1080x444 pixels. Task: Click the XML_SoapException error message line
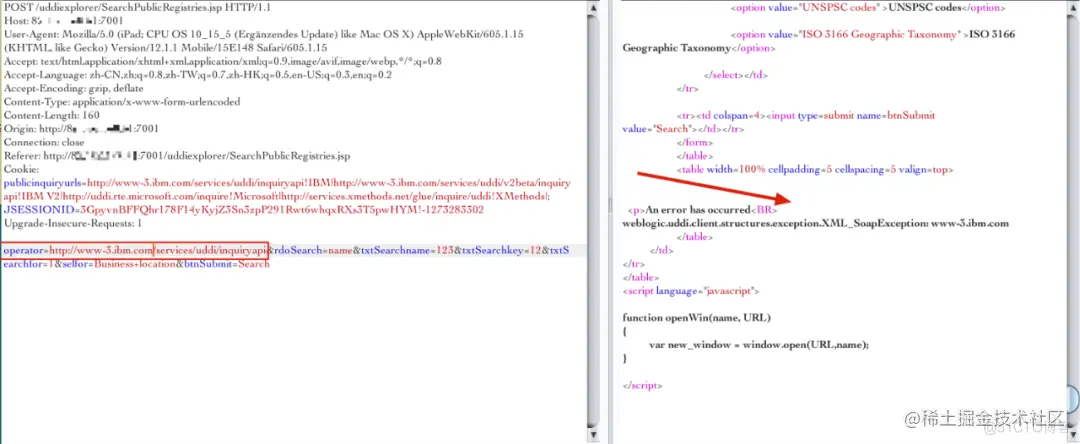[x=816, y=224]
